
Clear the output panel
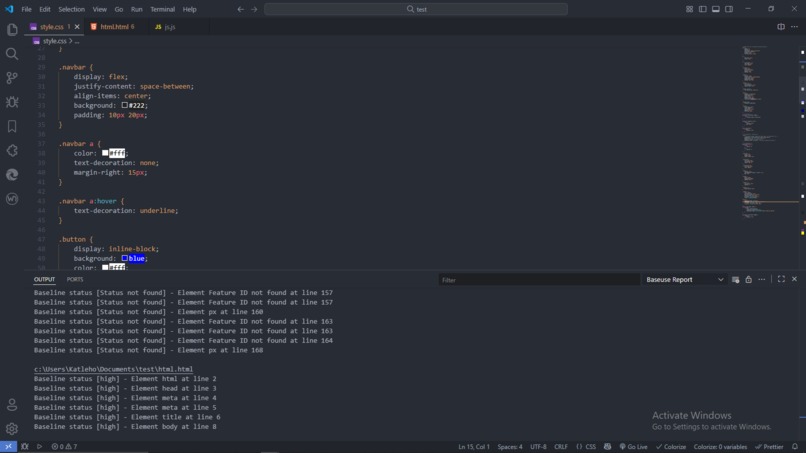[x=736, y=280]
